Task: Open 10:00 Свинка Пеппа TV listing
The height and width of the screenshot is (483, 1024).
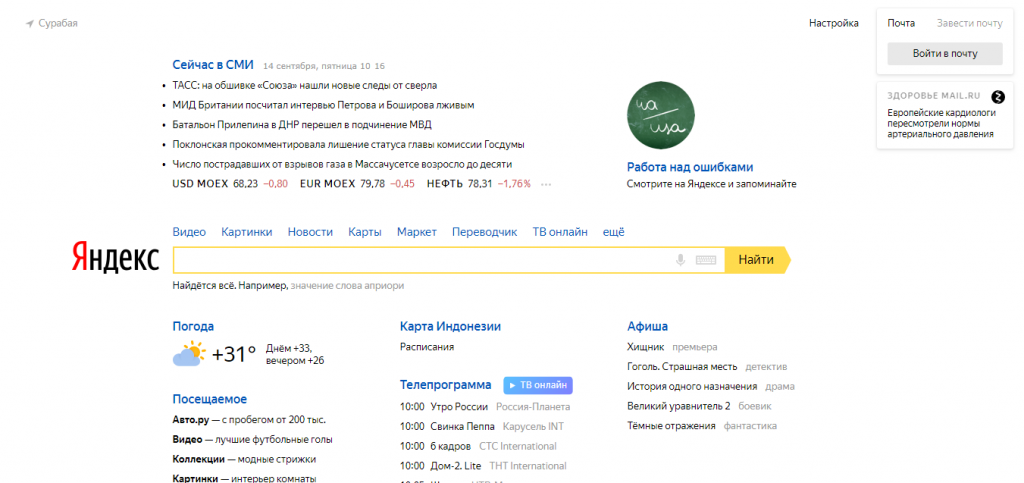Action: 482,427
